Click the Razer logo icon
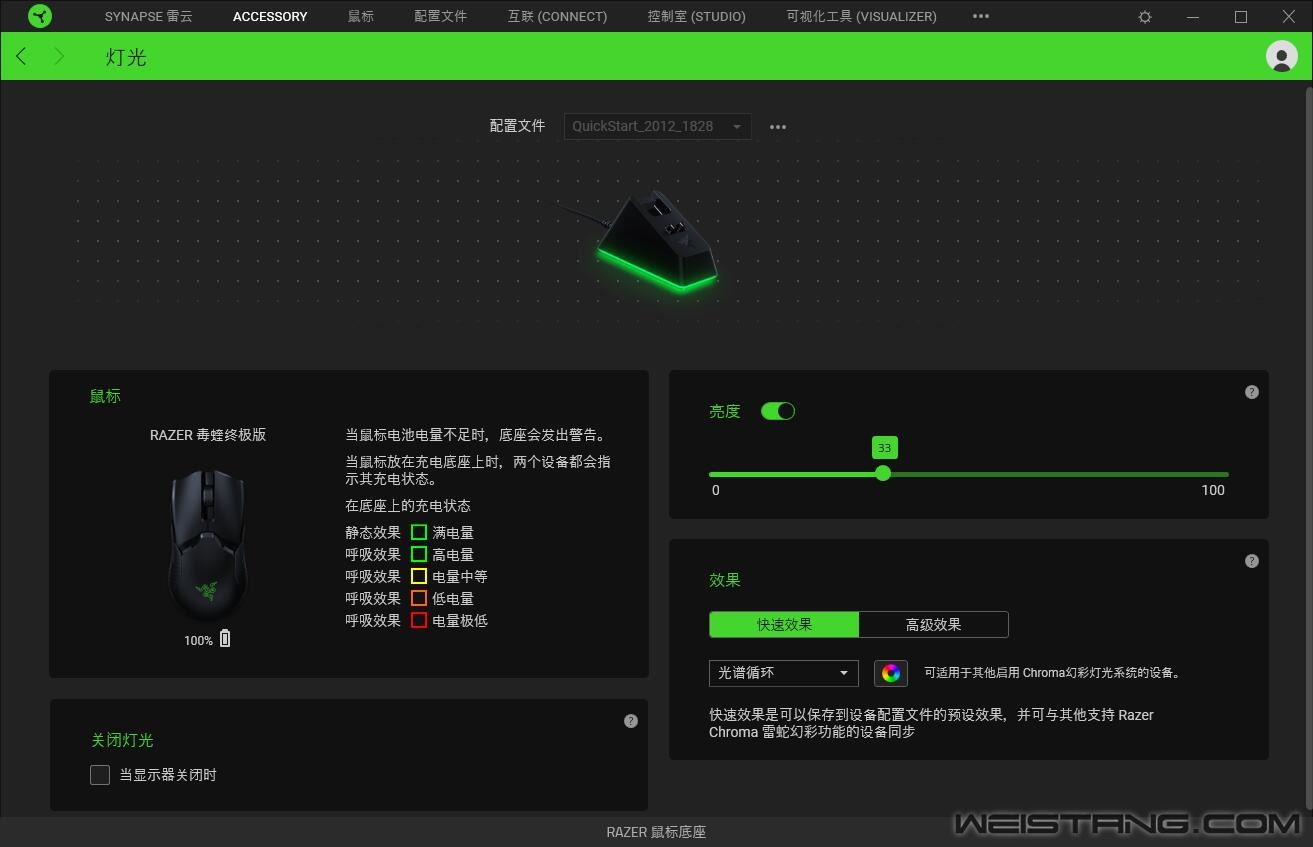Image resolution: width=1313 pixels, height=847 pixels. pos(40,16)
